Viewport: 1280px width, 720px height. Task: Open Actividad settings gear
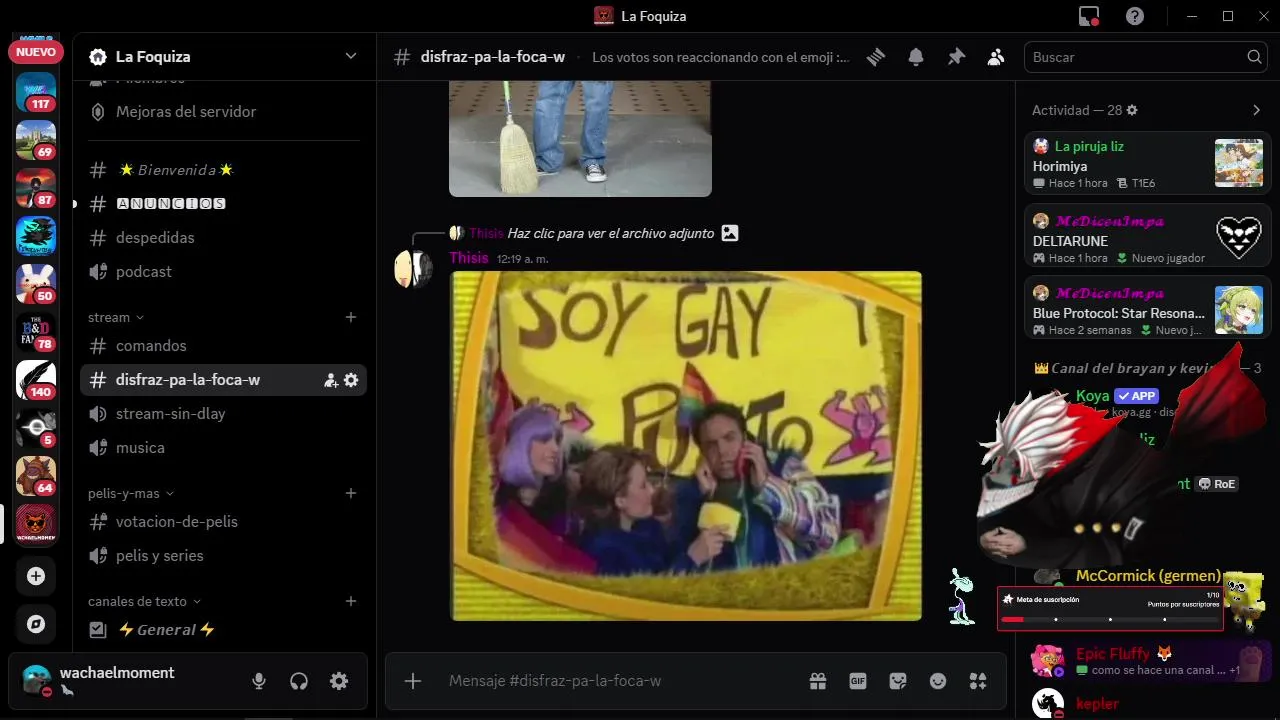1132,110
